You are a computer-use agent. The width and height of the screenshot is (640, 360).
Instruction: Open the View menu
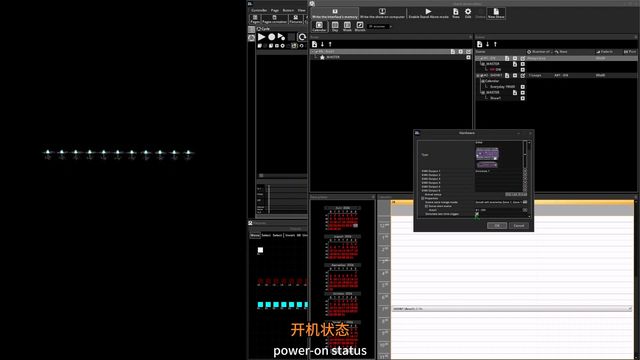(x=302, y=10)
